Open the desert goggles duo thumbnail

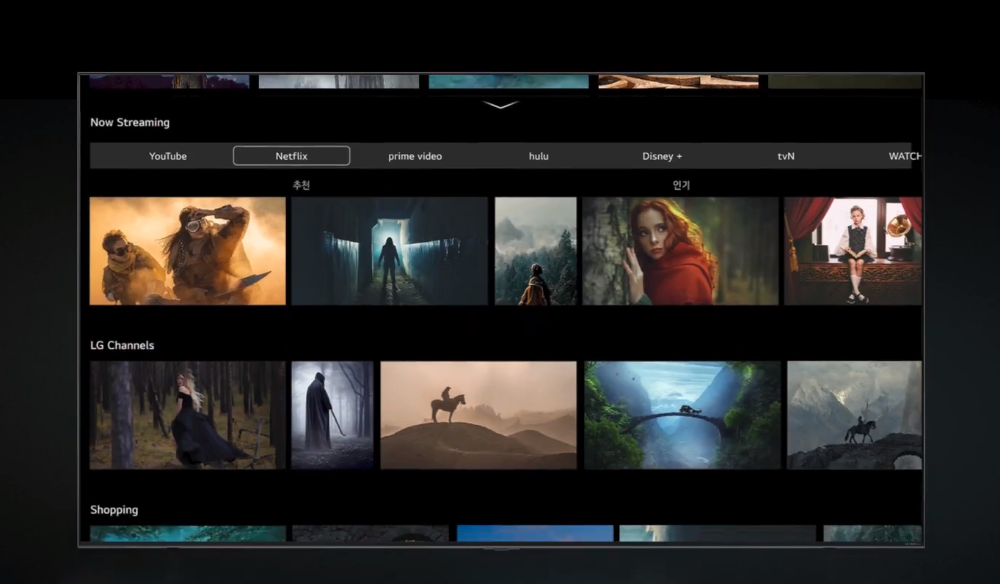coord(188,251)
